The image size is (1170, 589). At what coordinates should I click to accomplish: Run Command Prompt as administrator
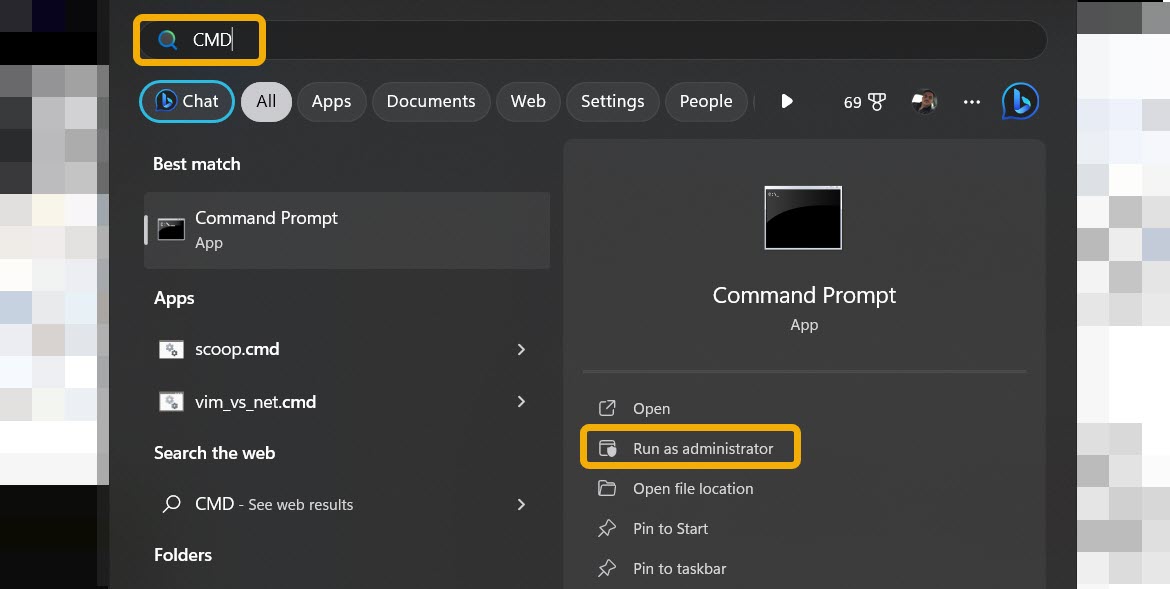(x=702, y=447)
